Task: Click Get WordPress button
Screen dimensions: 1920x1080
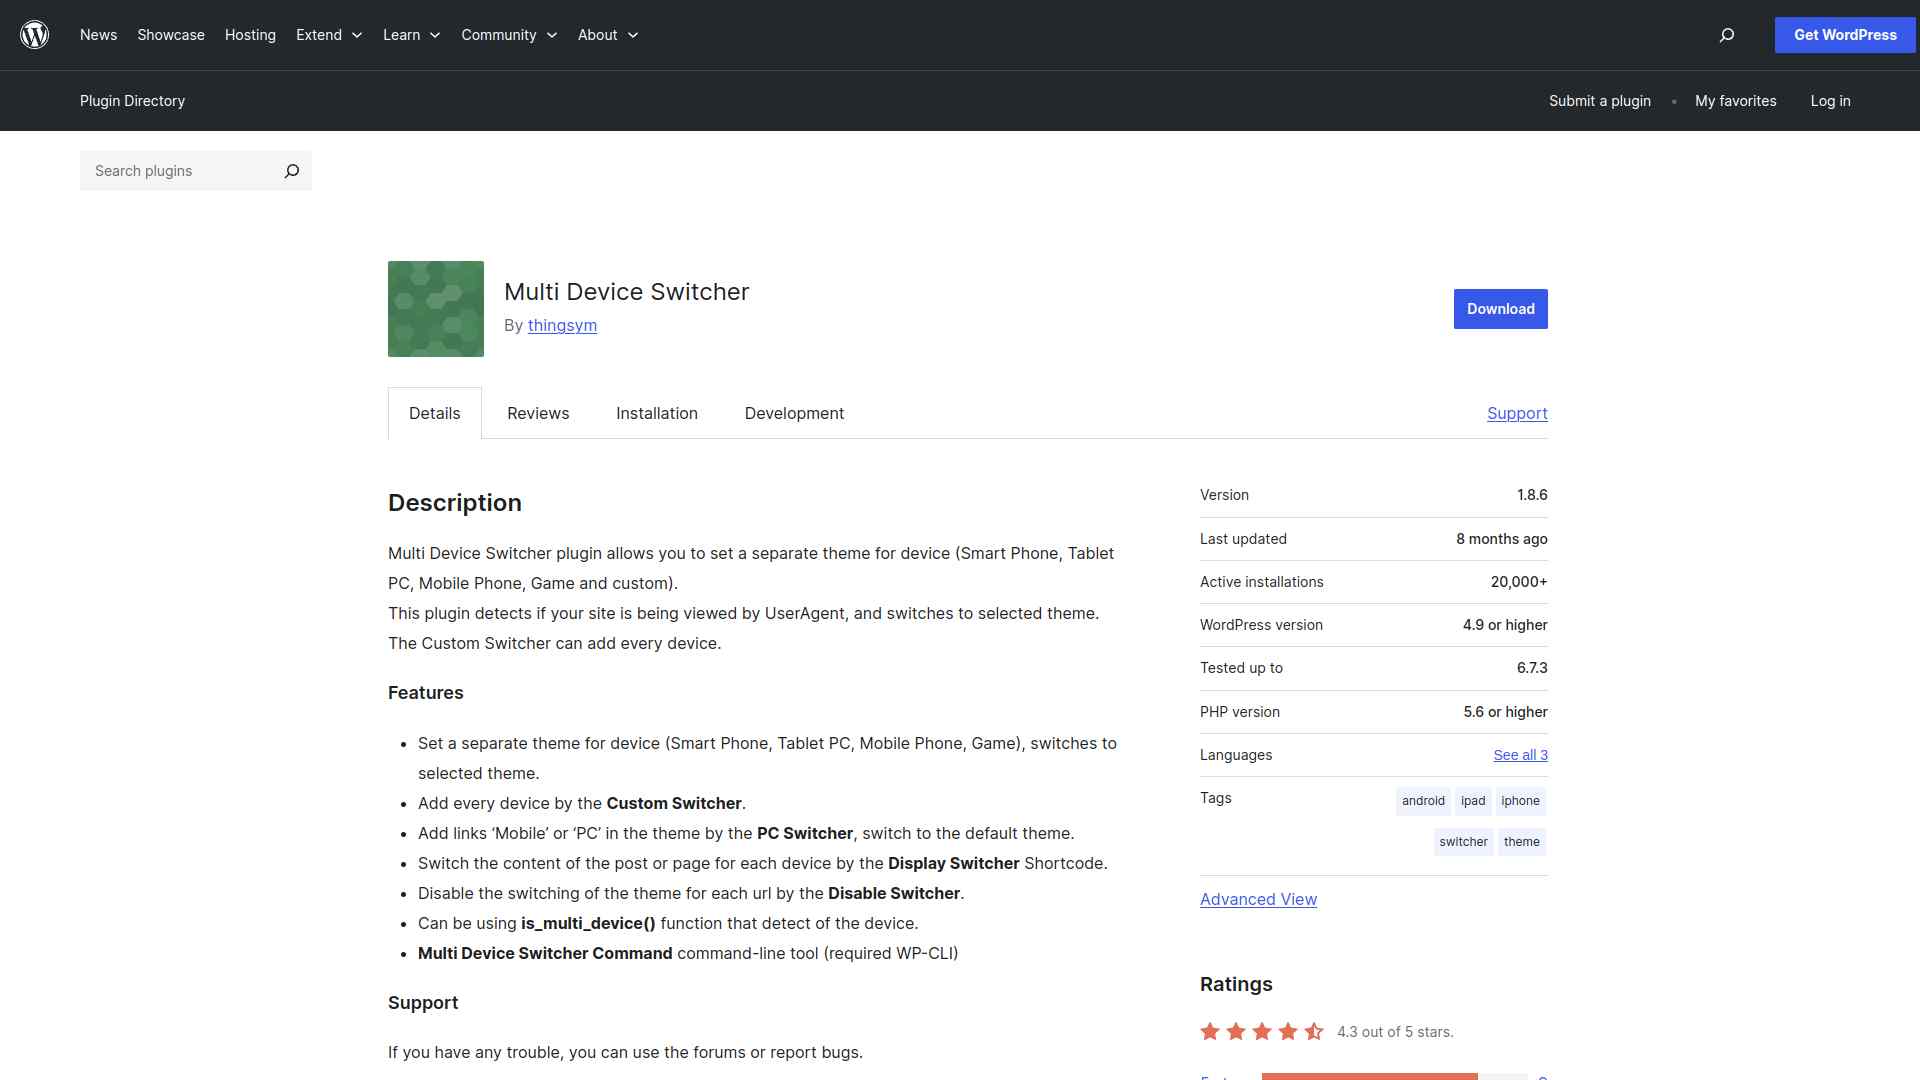Action: click(1845, 35)
